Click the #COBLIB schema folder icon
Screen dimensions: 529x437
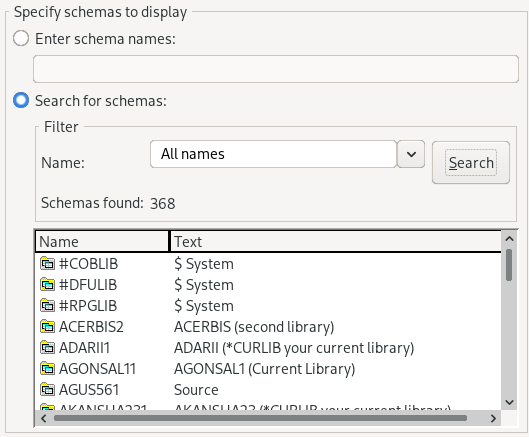click(47, 264)
